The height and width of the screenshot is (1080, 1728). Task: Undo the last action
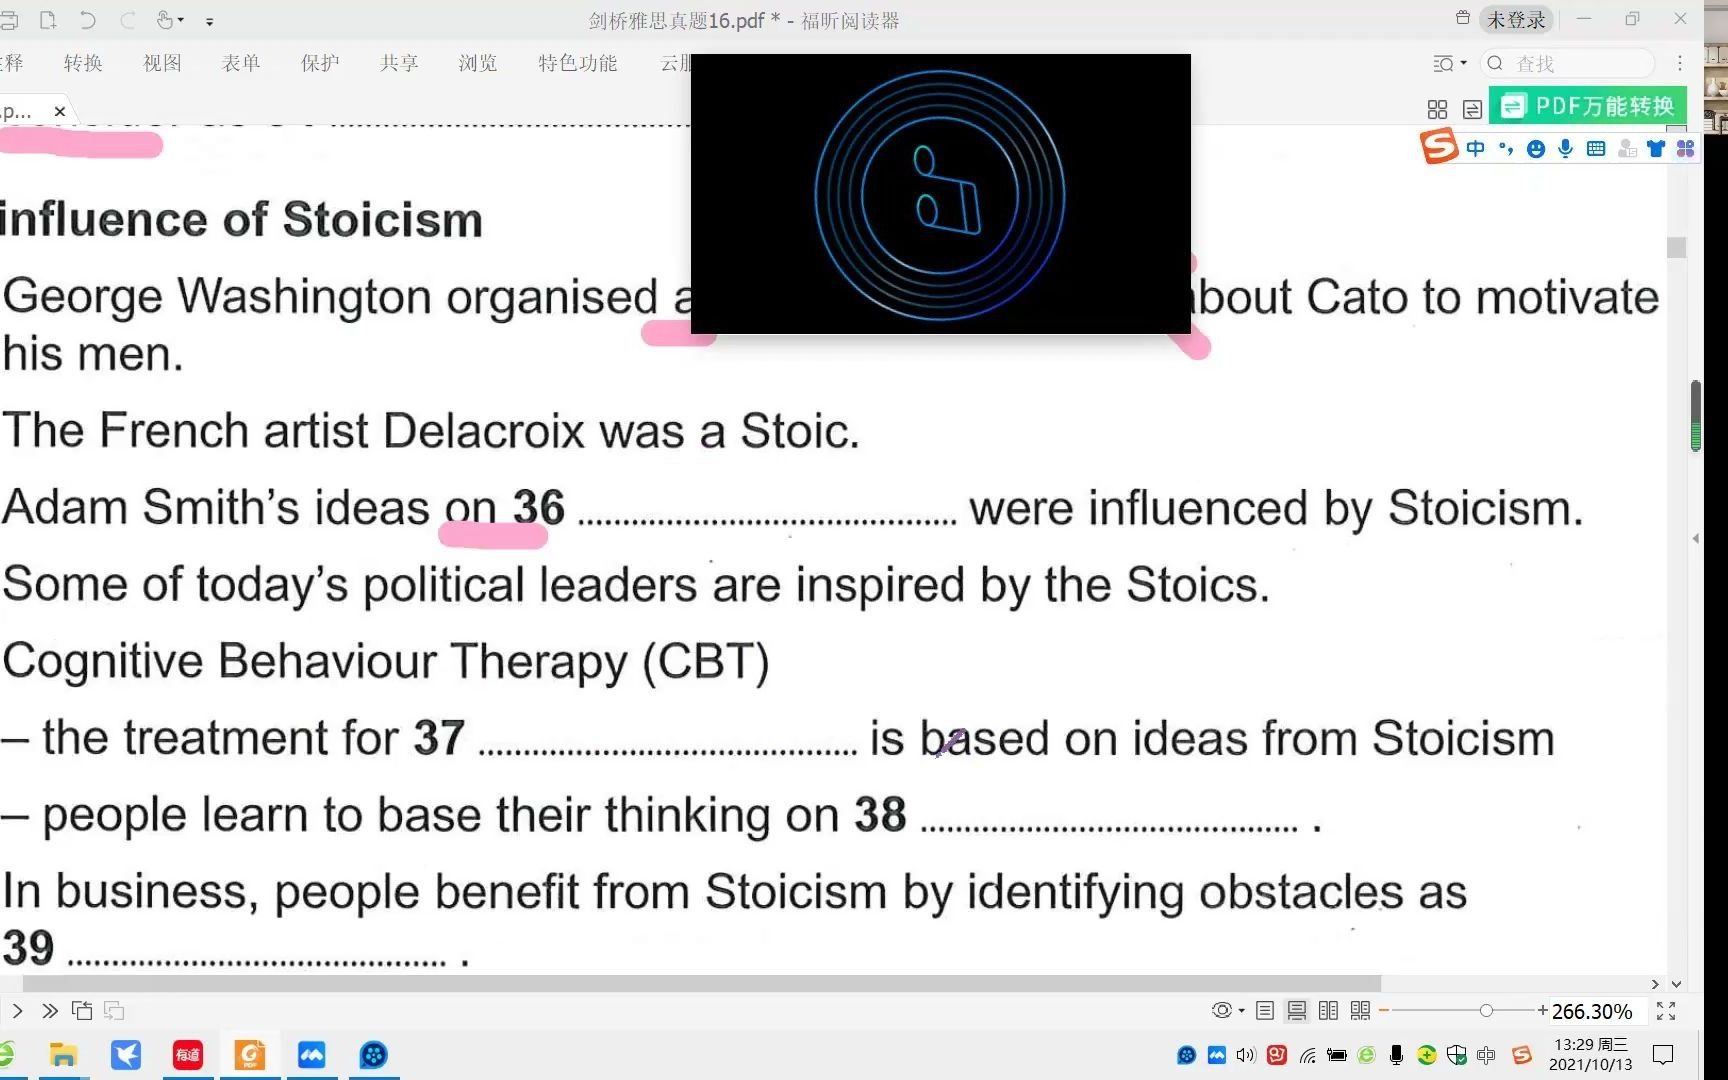point(88,19)
